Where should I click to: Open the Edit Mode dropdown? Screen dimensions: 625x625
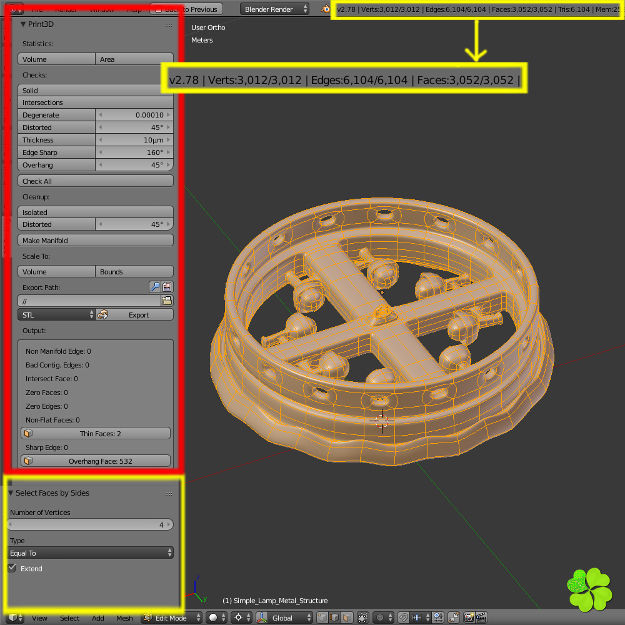click(x=172, y=618)
